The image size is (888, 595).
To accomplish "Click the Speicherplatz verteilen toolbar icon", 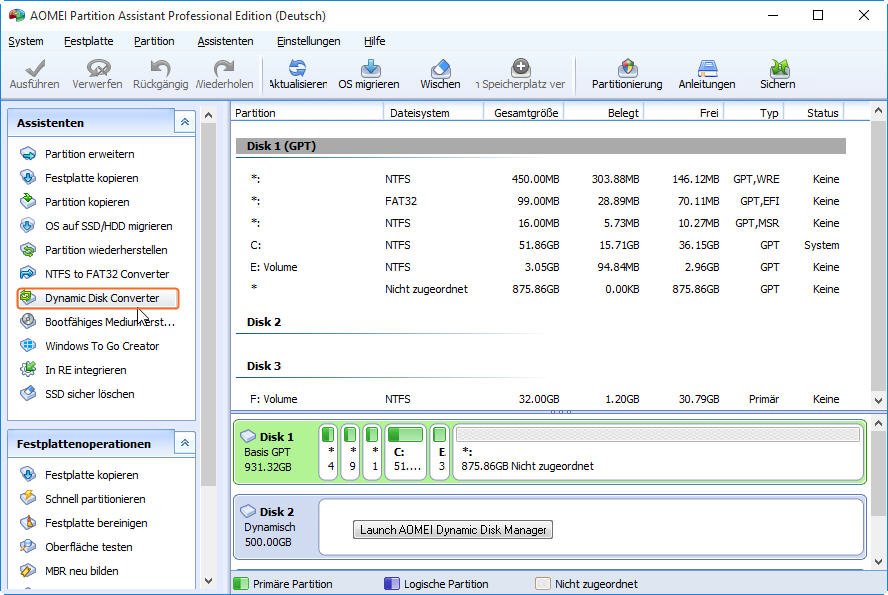I will [520, 69].
